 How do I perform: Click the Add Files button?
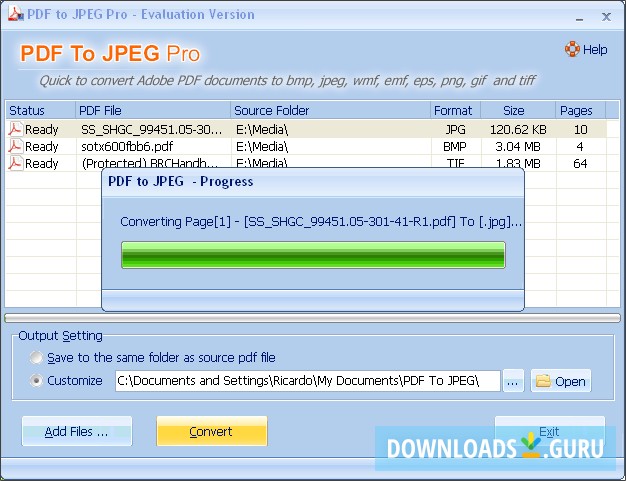[77, 431]
